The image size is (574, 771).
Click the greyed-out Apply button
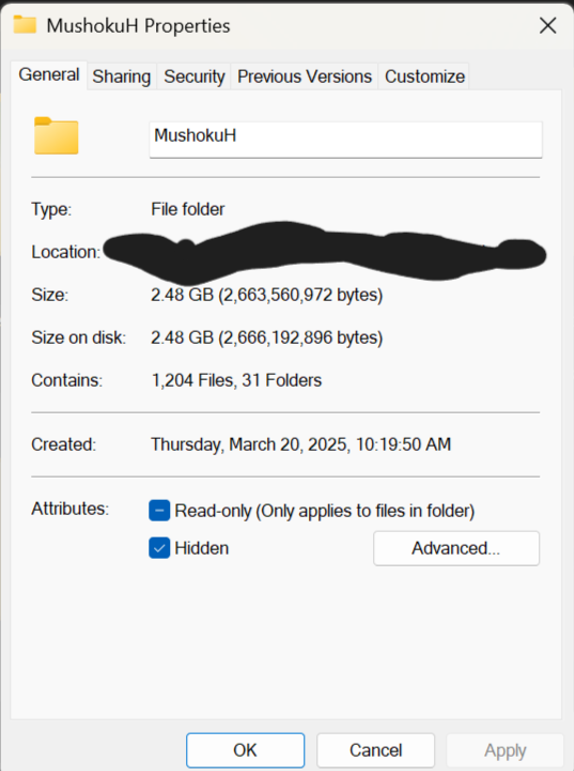pyautogui.click(x=505, y=750)
